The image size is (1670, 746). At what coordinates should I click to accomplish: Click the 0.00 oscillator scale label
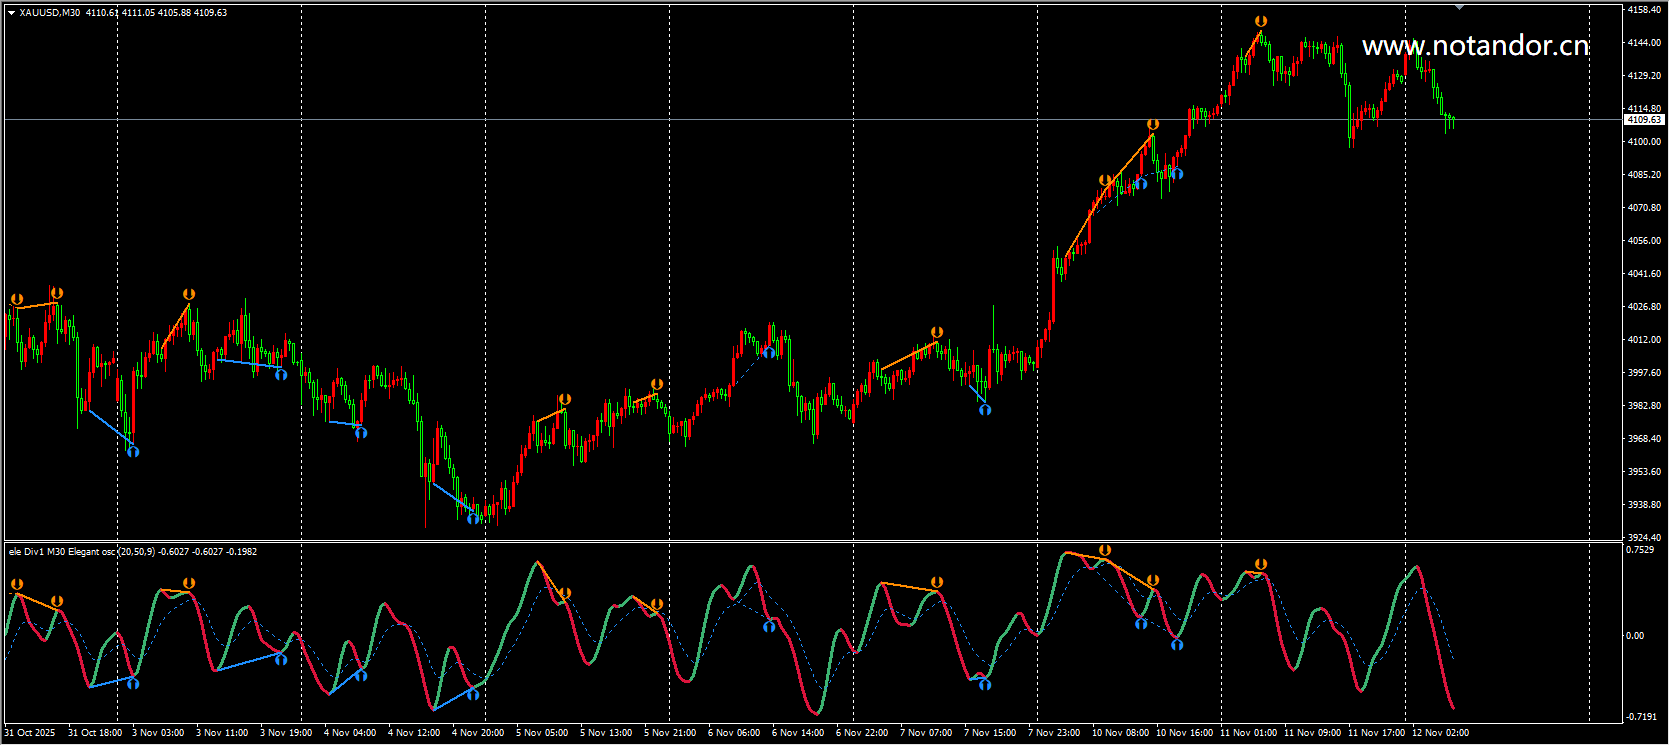tap(1634, 636)
